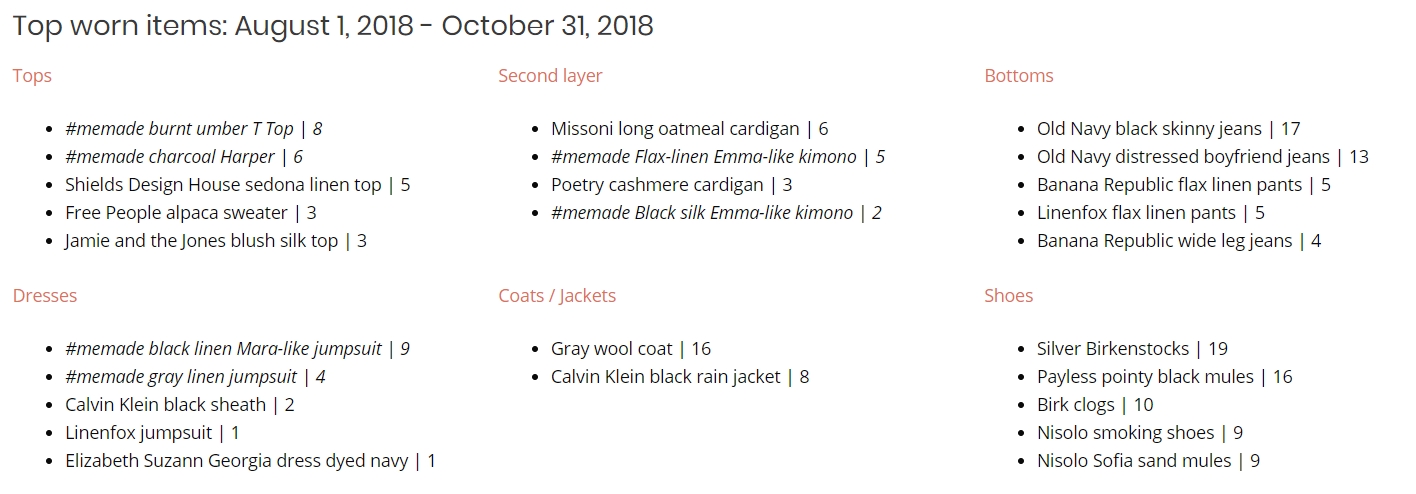
Task: Click the Coats / Jackets heading
Action: (557, 296)
